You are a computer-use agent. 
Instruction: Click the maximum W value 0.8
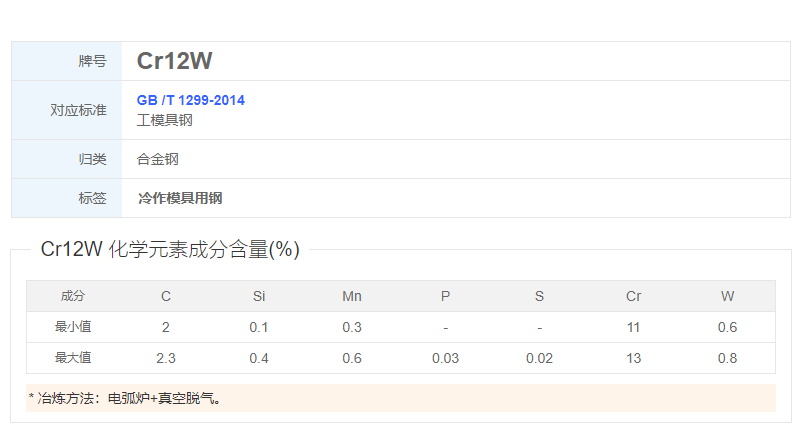727,358
